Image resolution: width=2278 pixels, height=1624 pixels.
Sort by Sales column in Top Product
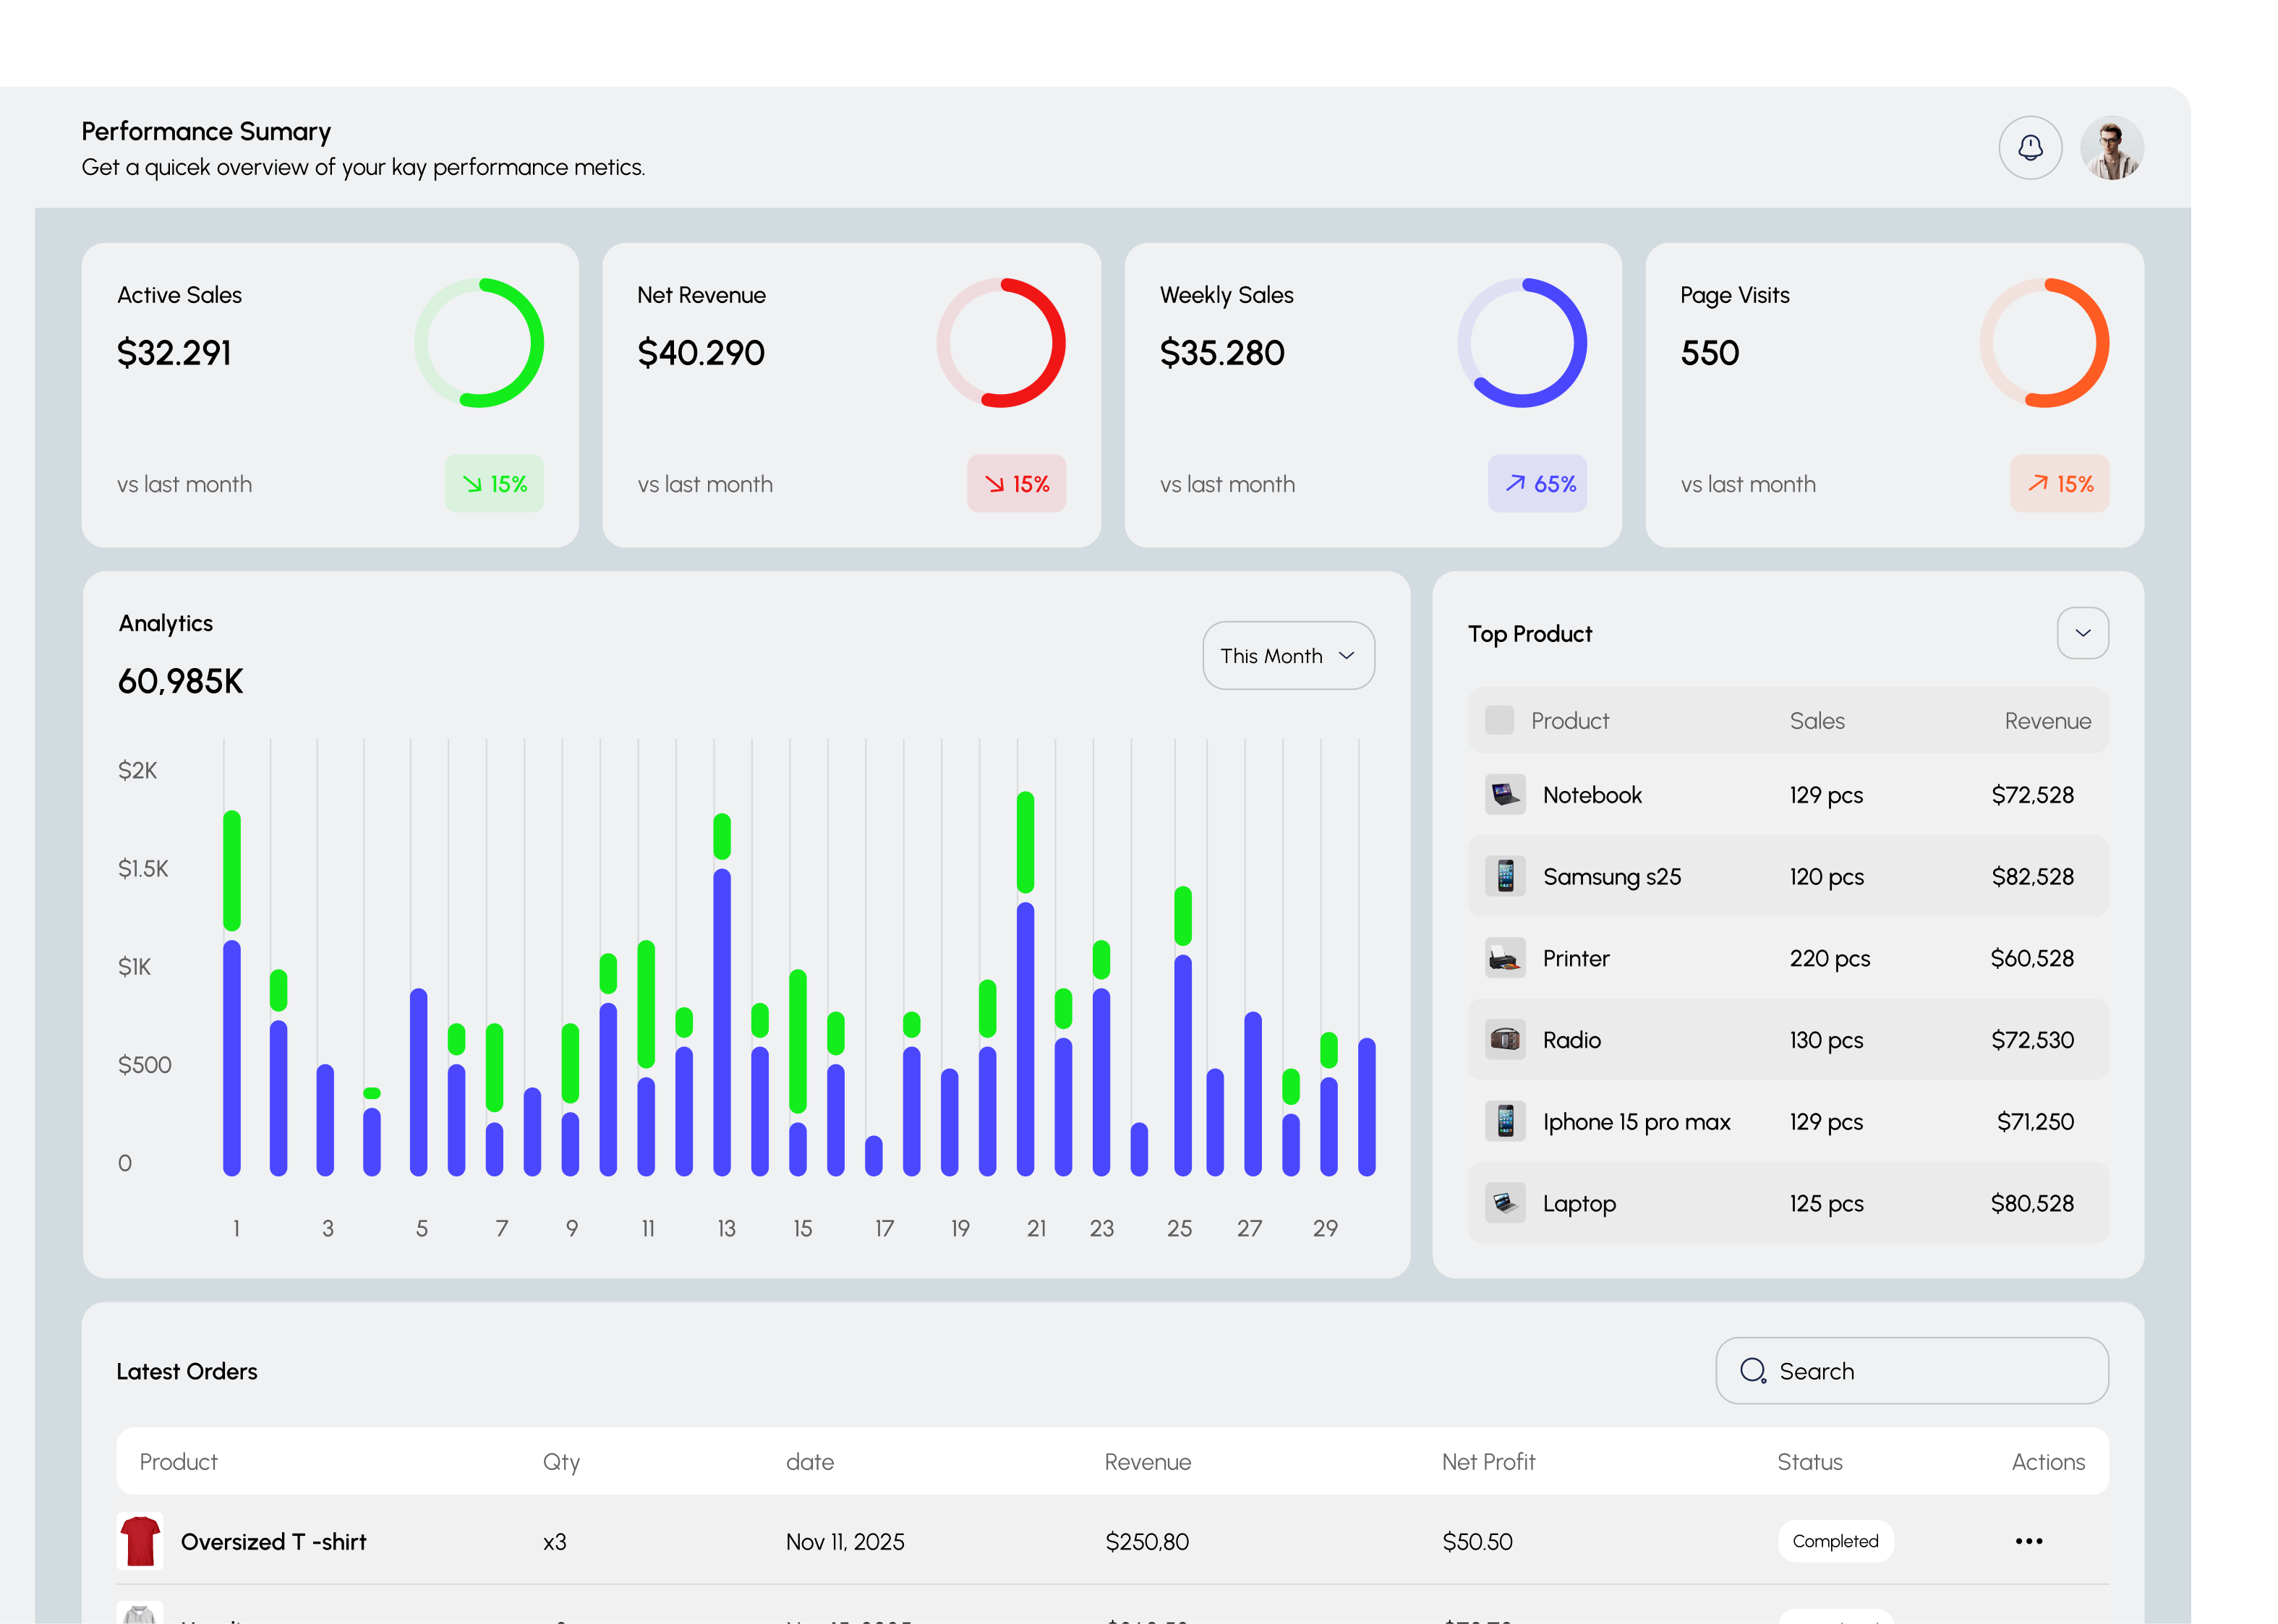coord(1817,721)
